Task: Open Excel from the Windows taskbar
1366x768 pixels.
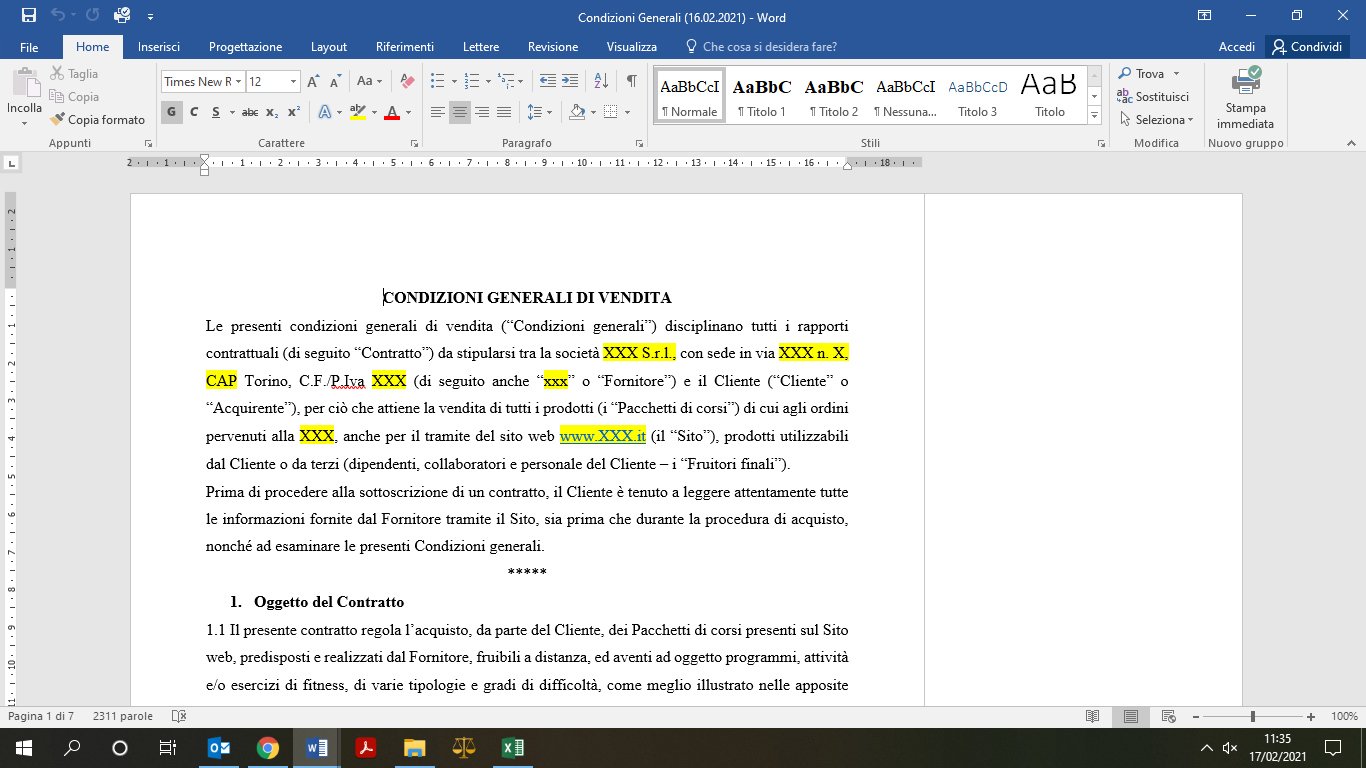Action: (x=512, y=748)
